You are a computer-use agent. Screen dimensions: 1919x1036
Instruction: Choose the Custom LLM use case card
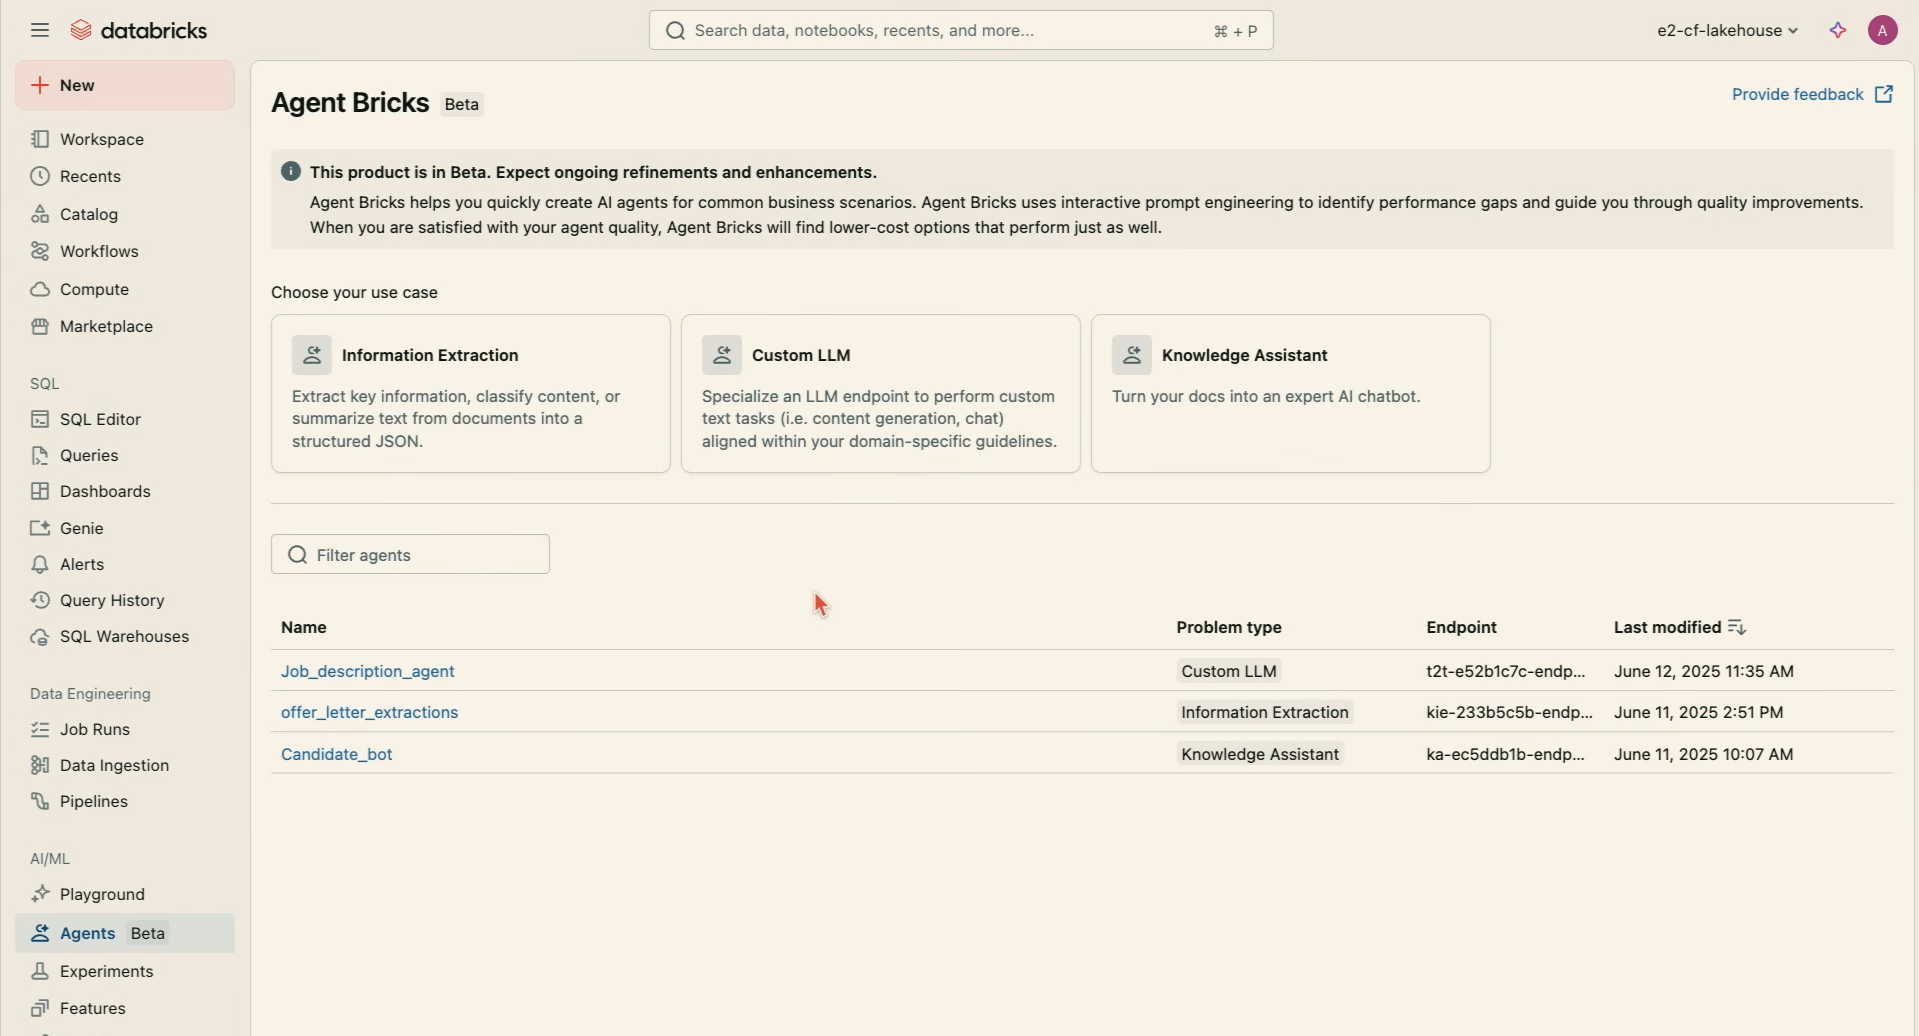[x=880, y=394]
